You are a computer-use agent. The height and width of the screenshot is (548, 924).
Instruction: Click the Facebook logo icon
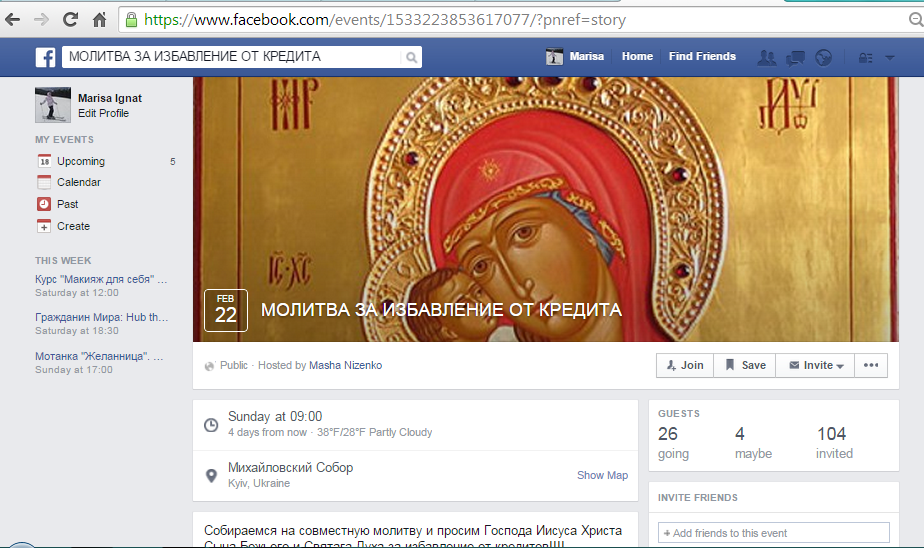click(x=45, y=57)
